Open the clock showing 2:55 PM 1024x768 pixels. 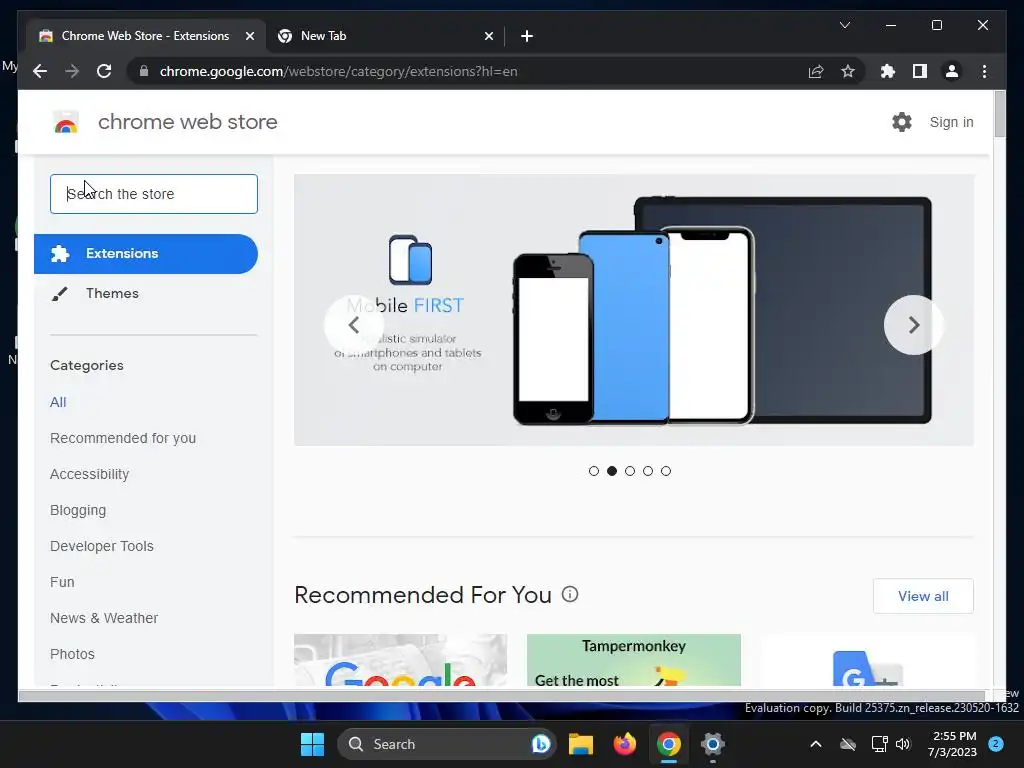click(953, 744)
